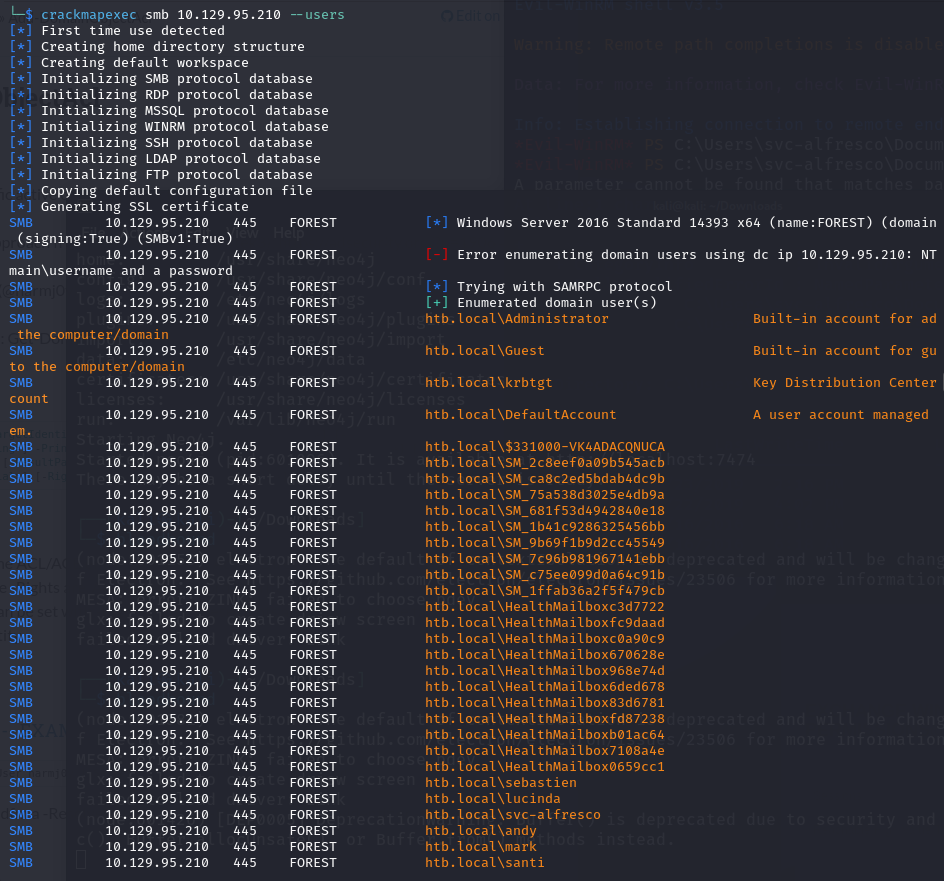Select 'Initializing SSH protocol database' line
The height and width of the screenshot is (881, 944).
pos(176,142)
